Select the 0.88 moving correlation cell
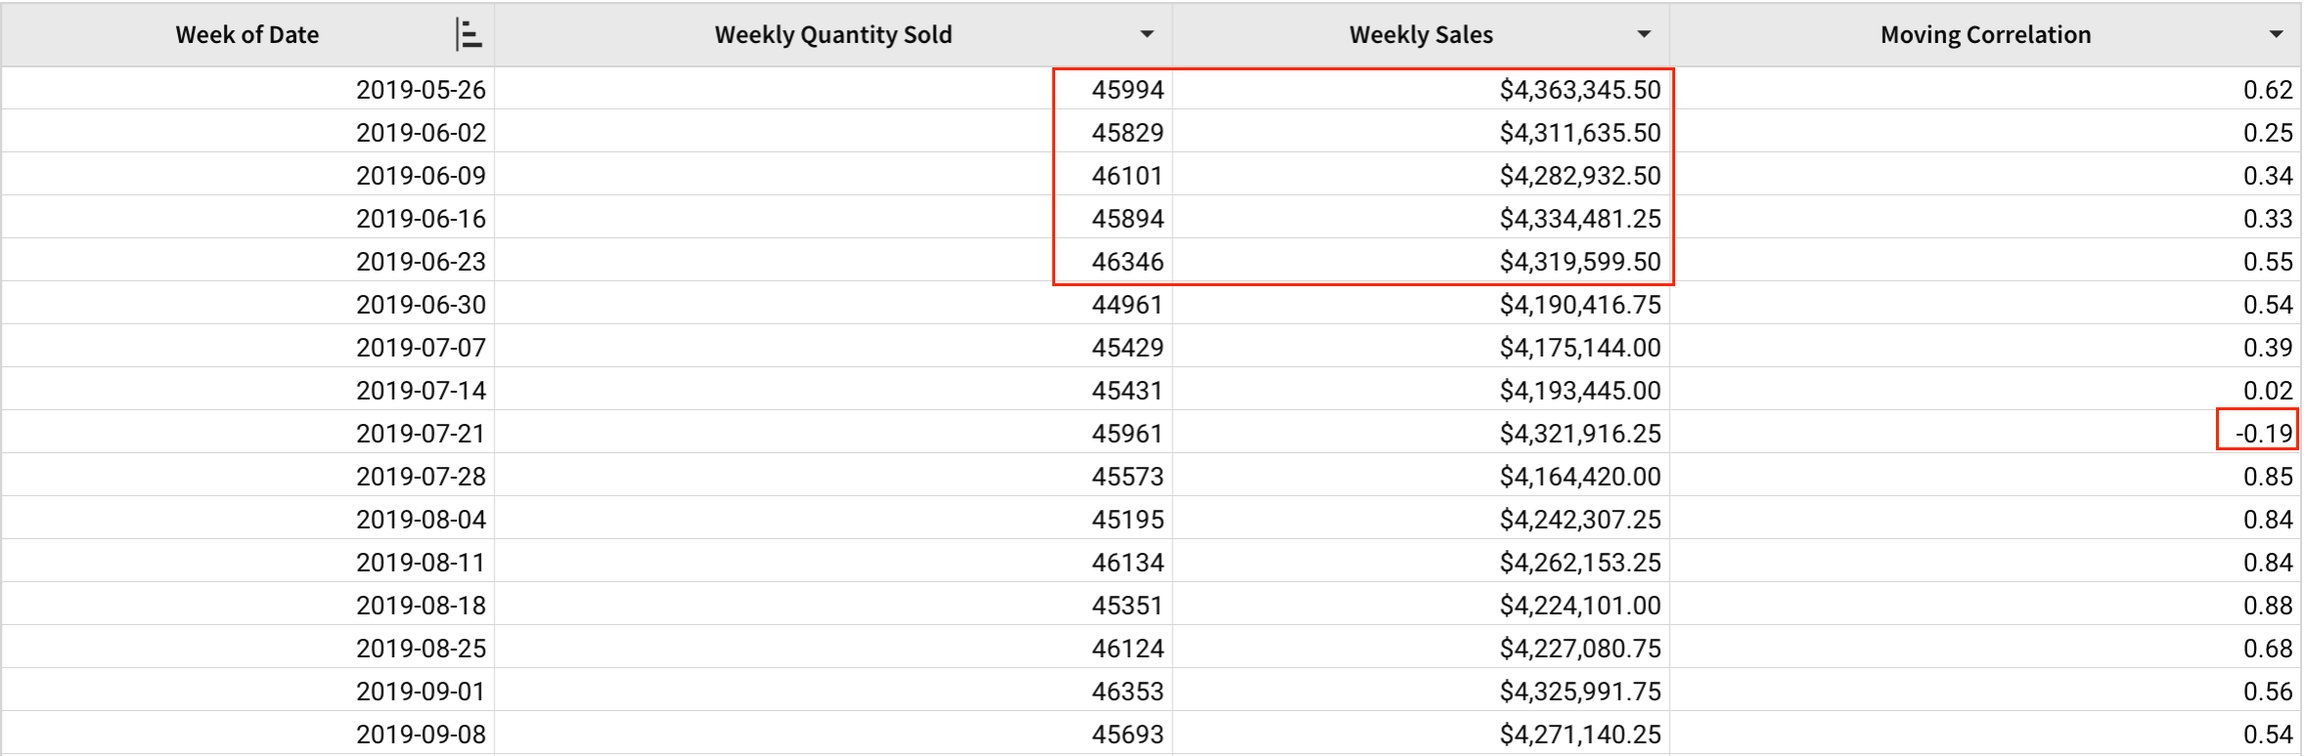This screenshot has width=2304, height=756. coord(2267,606)
